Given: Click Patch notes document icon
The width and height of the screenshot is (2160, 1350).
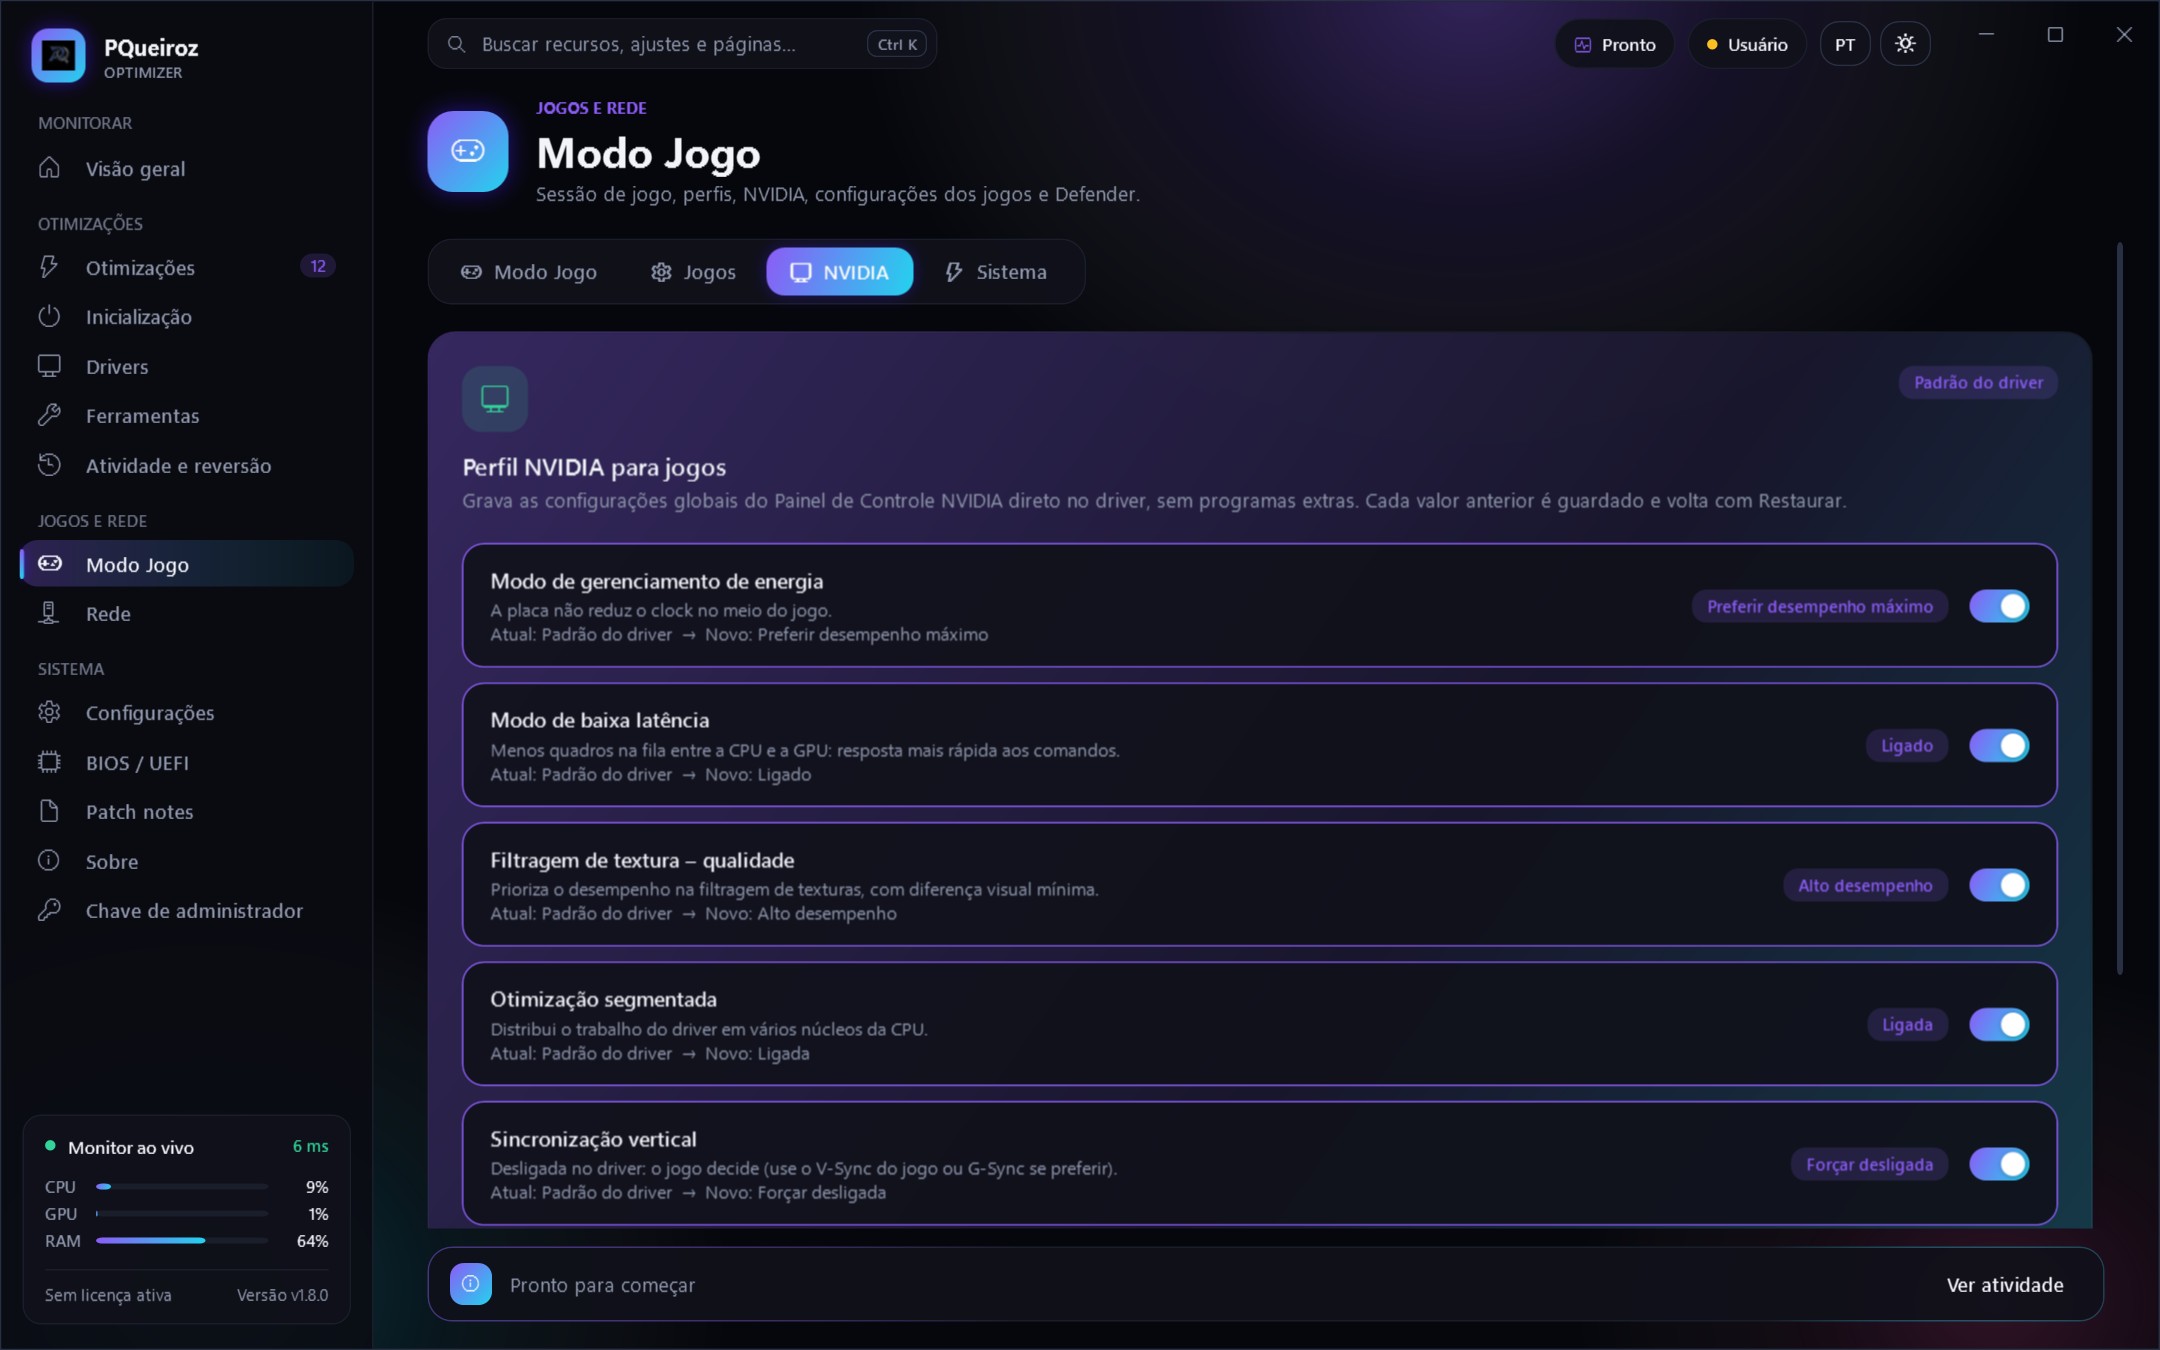Looking at the screenshot, I should pos(49,811).
